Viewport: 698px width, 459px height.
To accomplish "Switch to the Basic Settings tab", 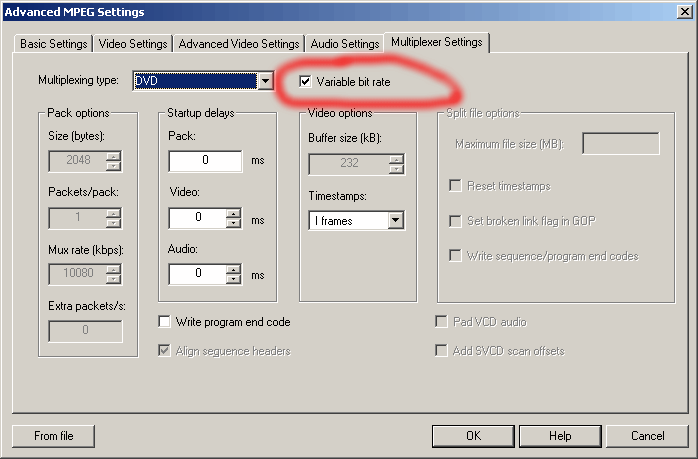I will (53, 44).
